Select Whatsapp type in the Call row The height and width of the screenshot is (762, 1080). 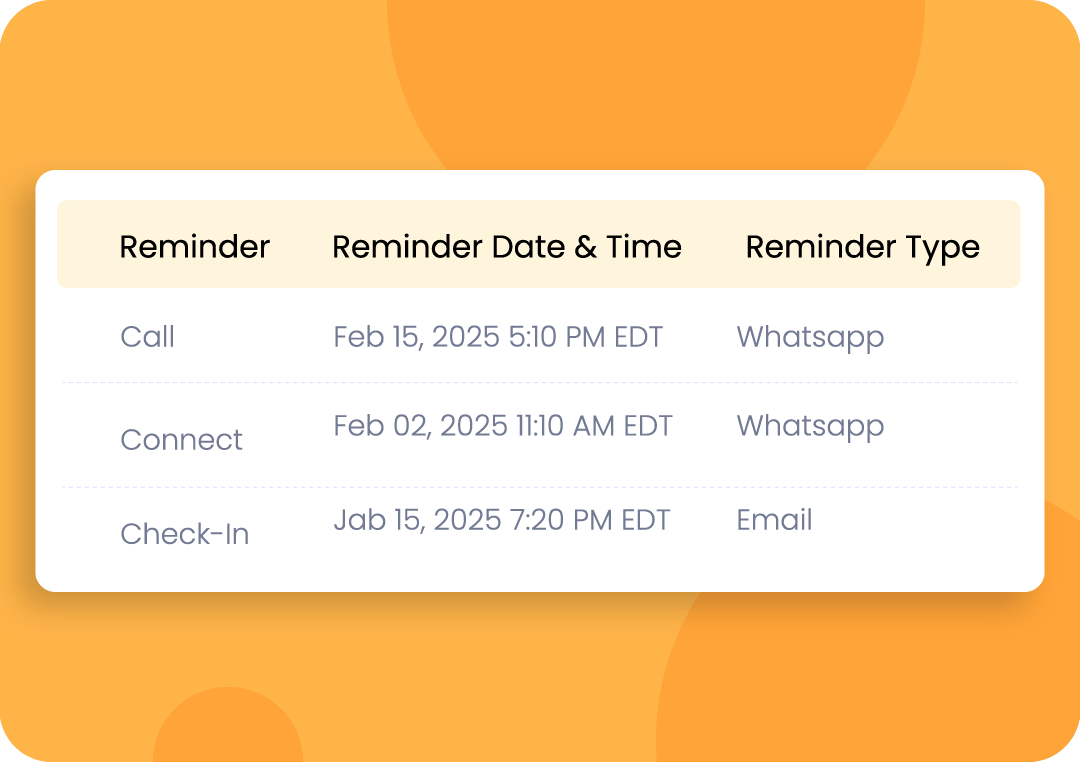[x=810, y=339]
